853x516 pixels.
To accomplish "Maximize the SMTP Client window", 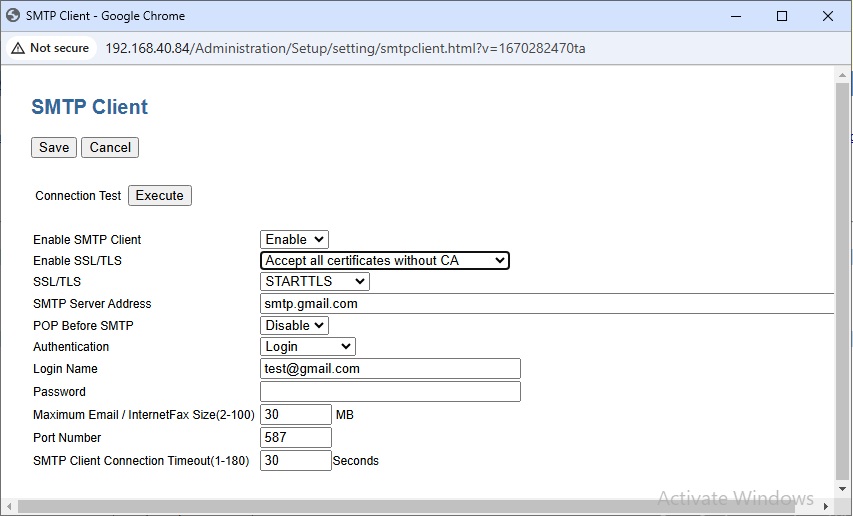I will 782,16.
